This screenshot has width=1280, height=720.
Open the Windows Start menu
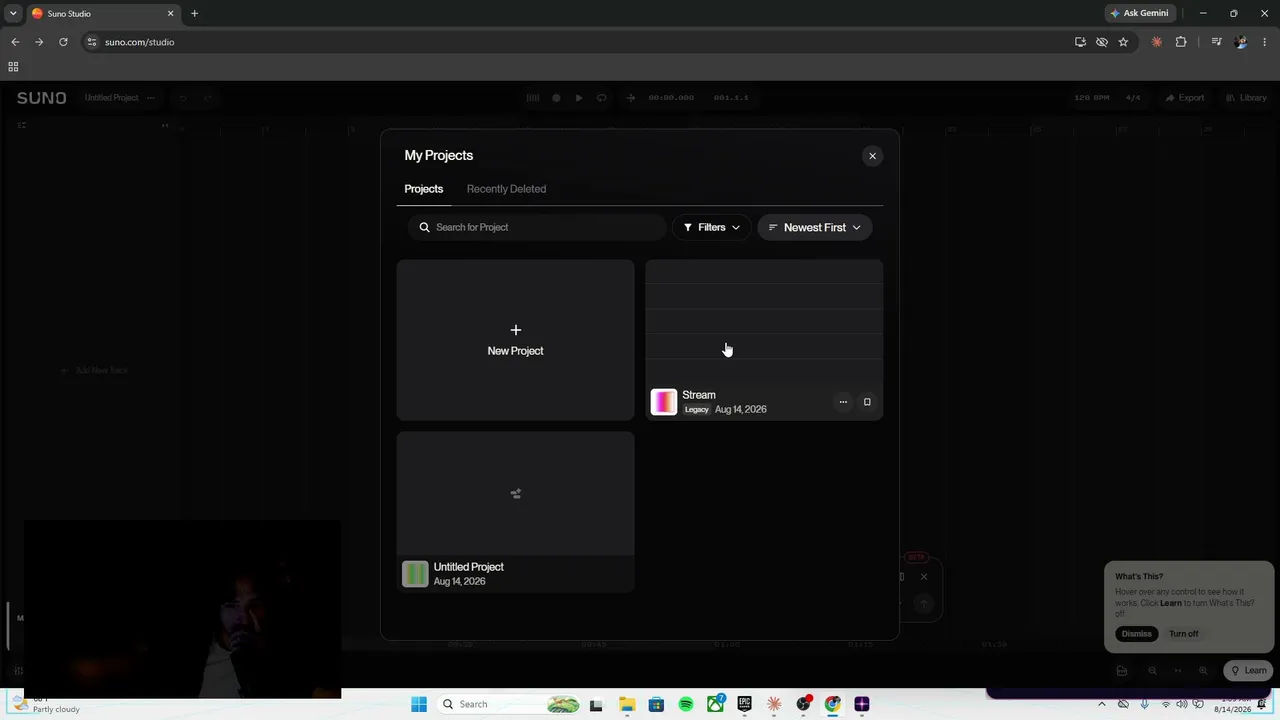click(x=419, y=704)
